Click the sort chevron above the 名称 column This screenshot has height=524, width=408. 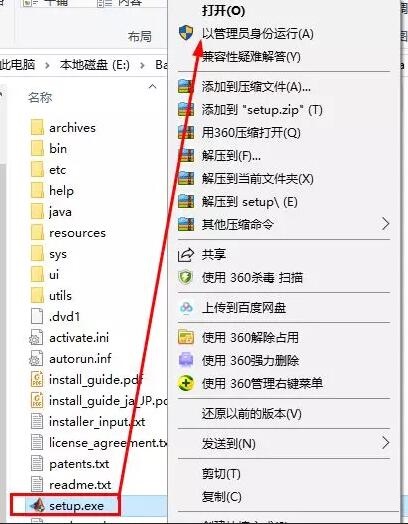(152, 87)
